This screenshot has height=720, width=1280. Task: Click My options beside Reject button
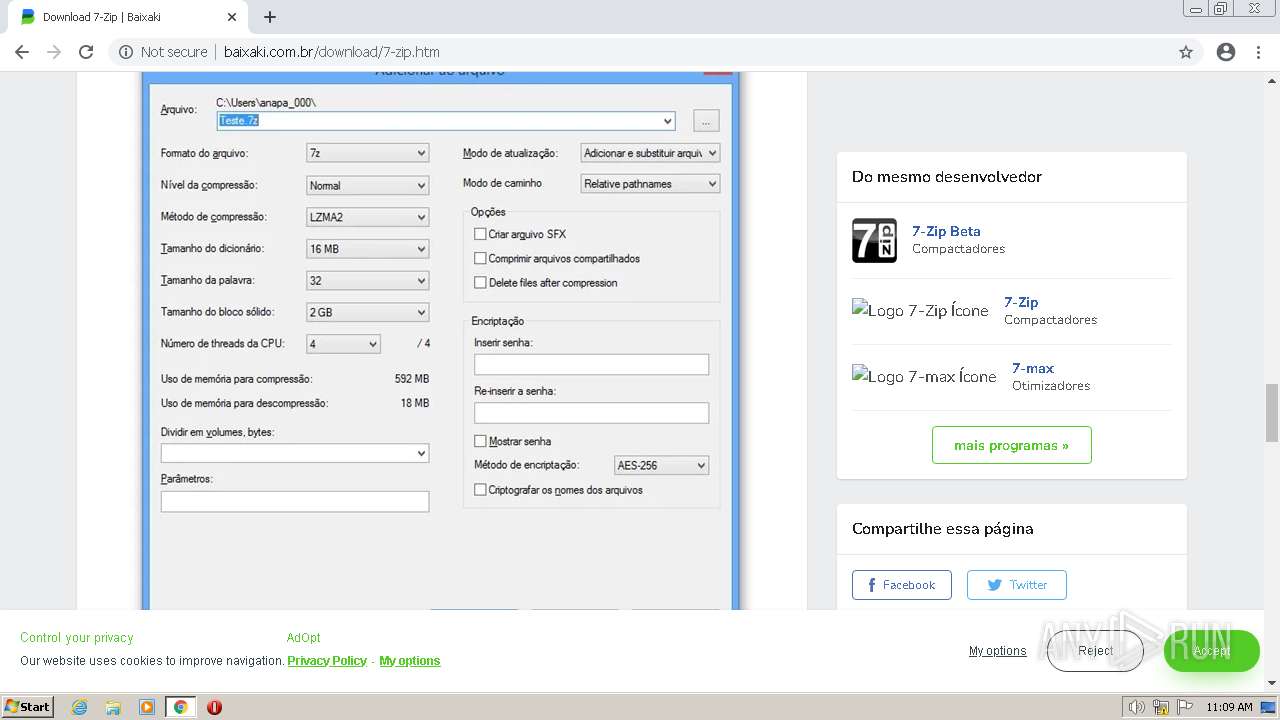[997, 651]
